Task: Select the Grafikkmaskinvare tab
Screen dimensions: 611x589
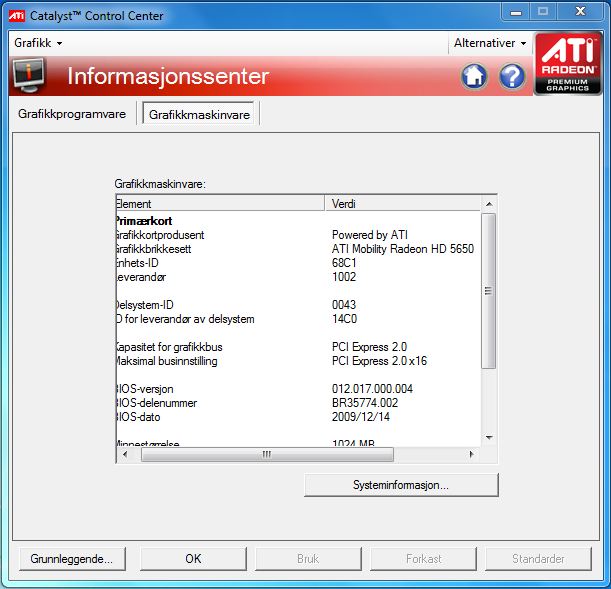Action: [x=199, y=115]
